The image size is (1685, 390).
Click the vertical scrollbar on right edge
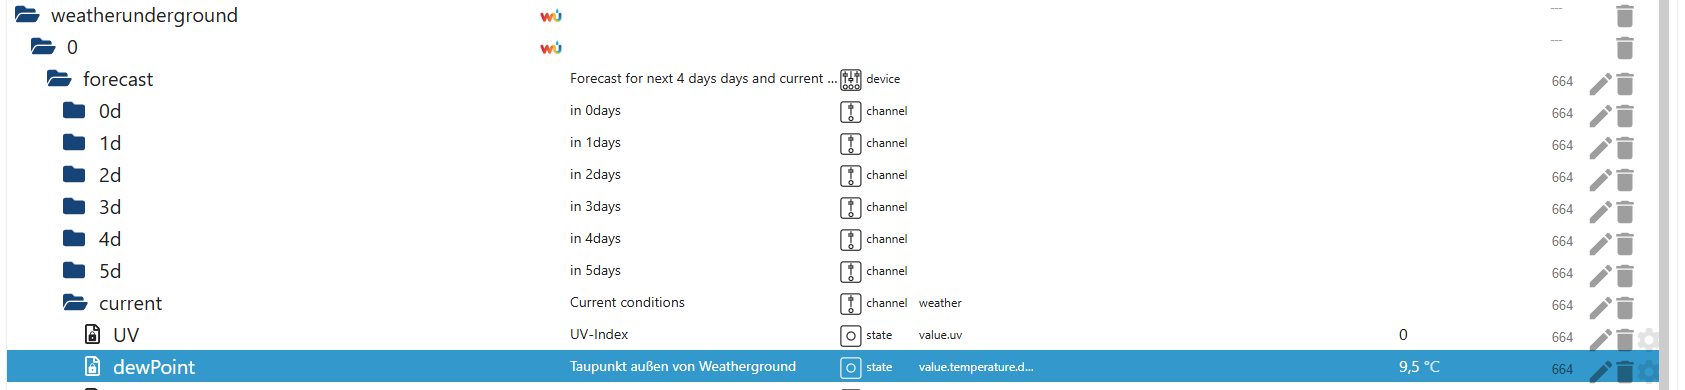coord(1665,195)
